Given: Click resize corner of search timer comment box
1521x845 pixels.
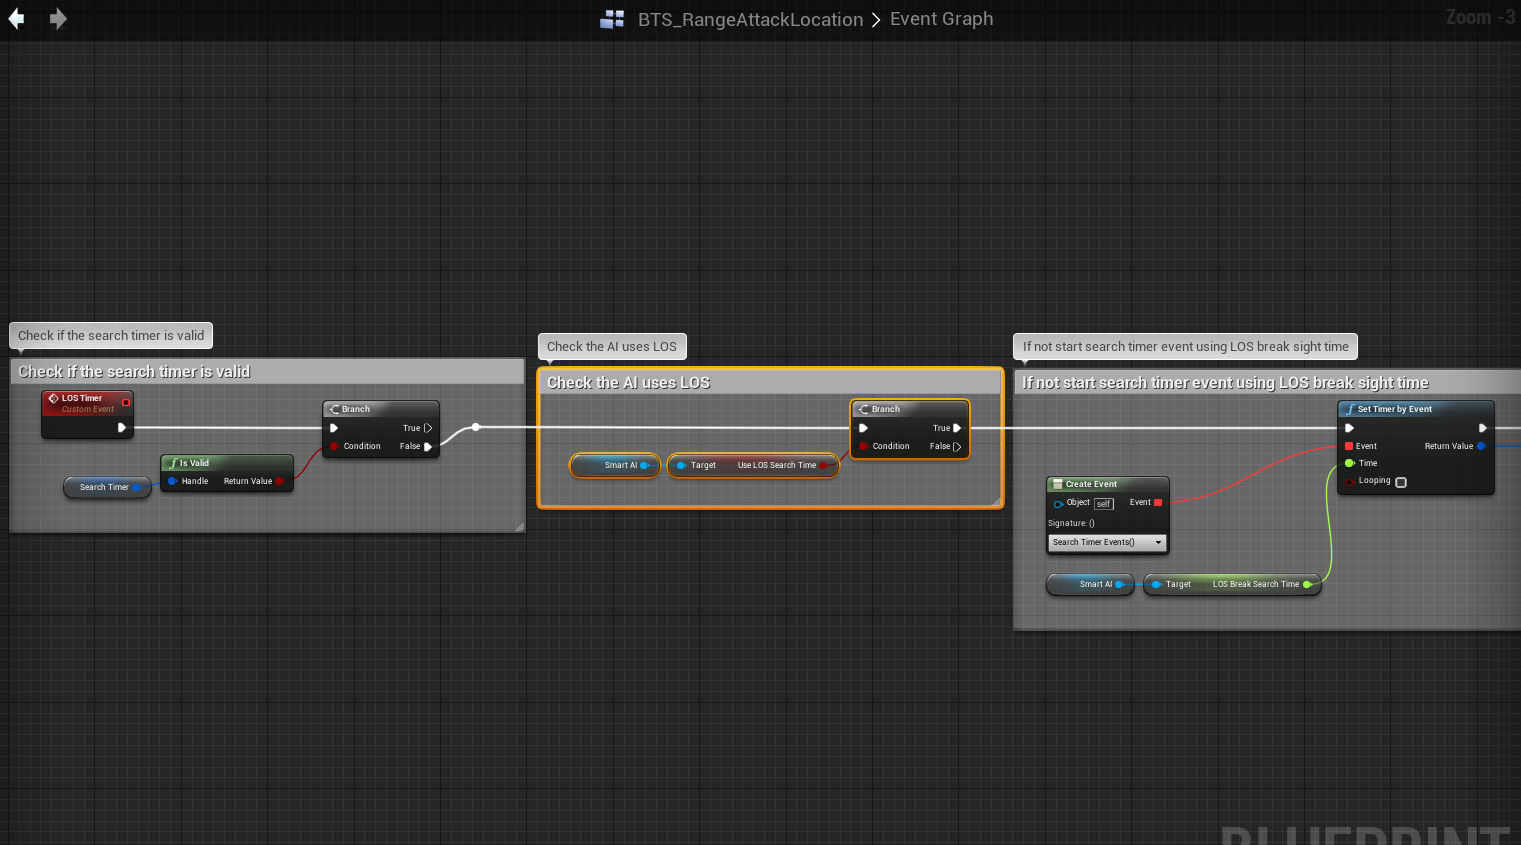Looking at the screenshot, I should [519, 526].
